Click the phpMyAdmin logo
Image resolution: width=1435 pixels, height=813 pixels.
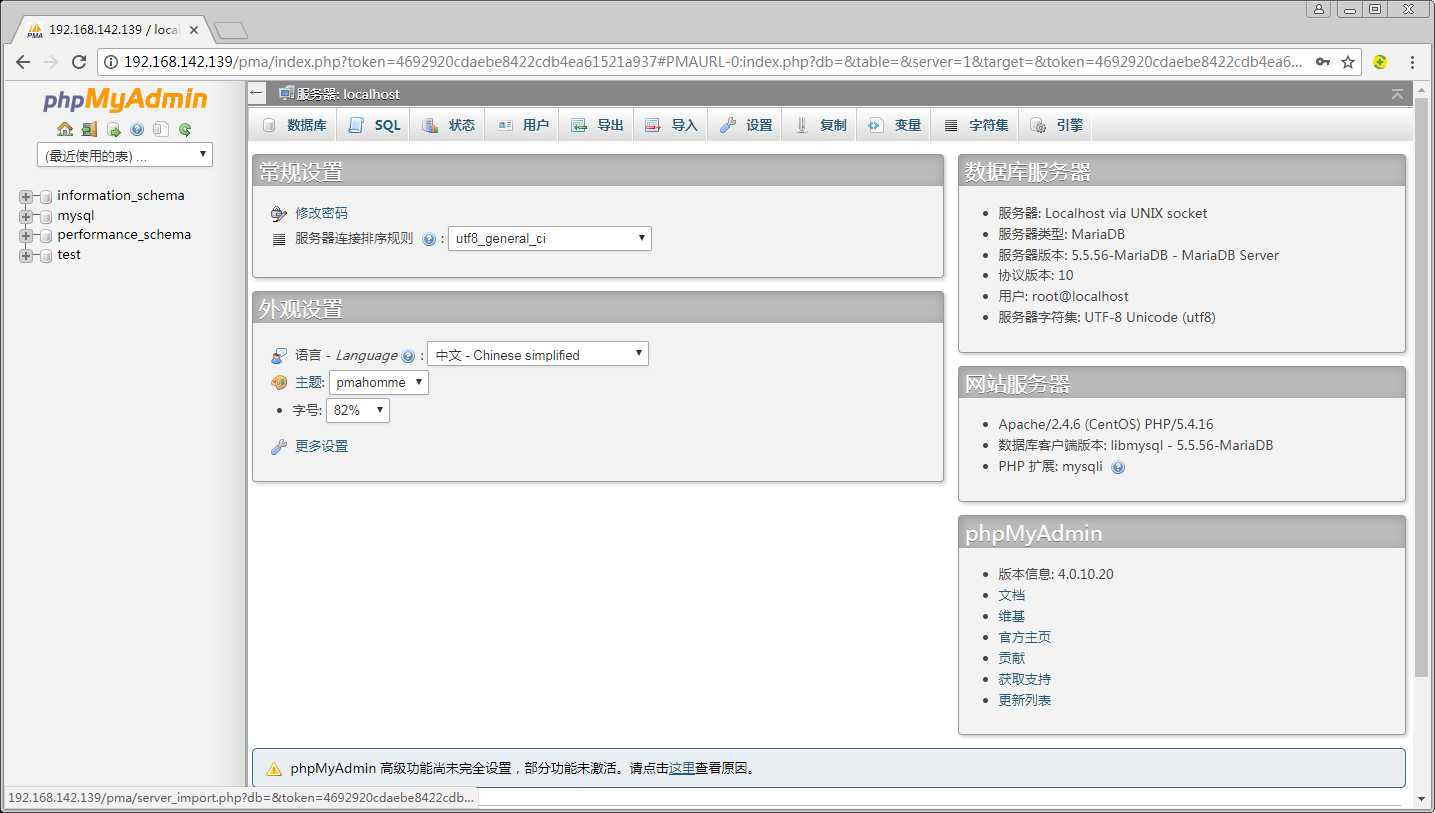(125, 100)
